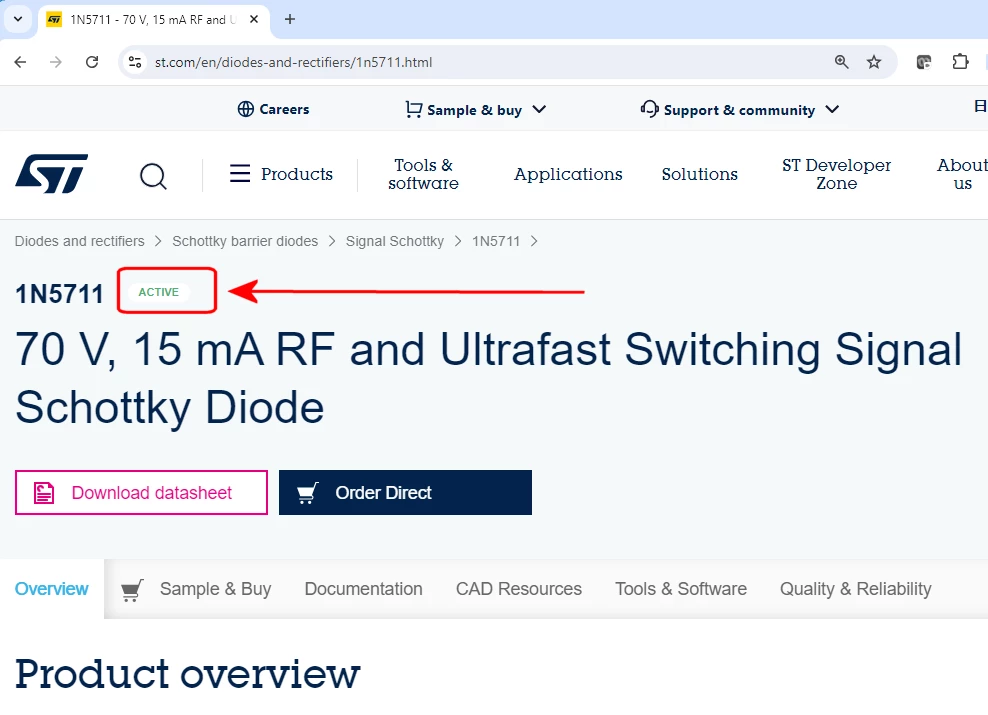Open the Solutions menu
The width and height of the screenshot is (988, 715).
point(699,174)
